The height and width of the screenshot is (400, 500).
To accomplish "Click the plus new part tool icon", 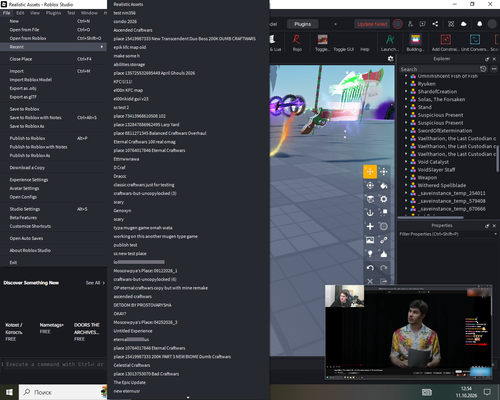I will [370, 226].
